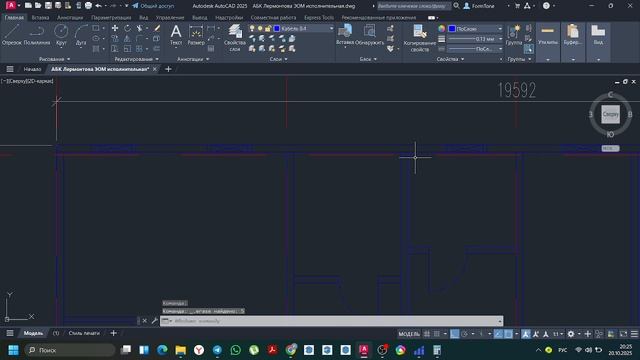
Task: Toggle 2D object snap in status bar
Action: click(x=508, y=334)
